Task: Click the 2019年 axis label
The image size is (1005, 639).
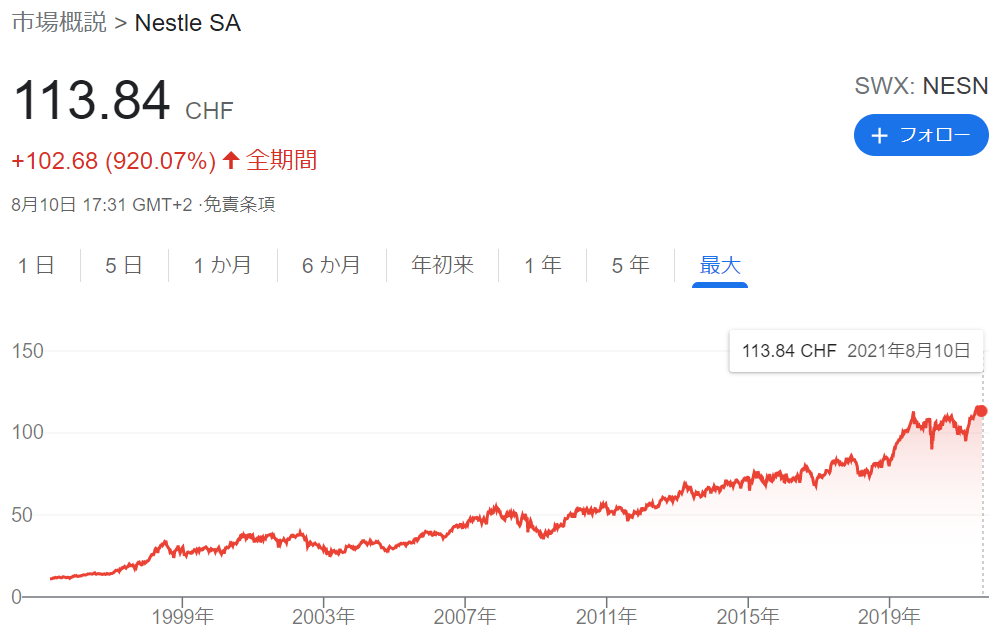Action: [889, 617]
